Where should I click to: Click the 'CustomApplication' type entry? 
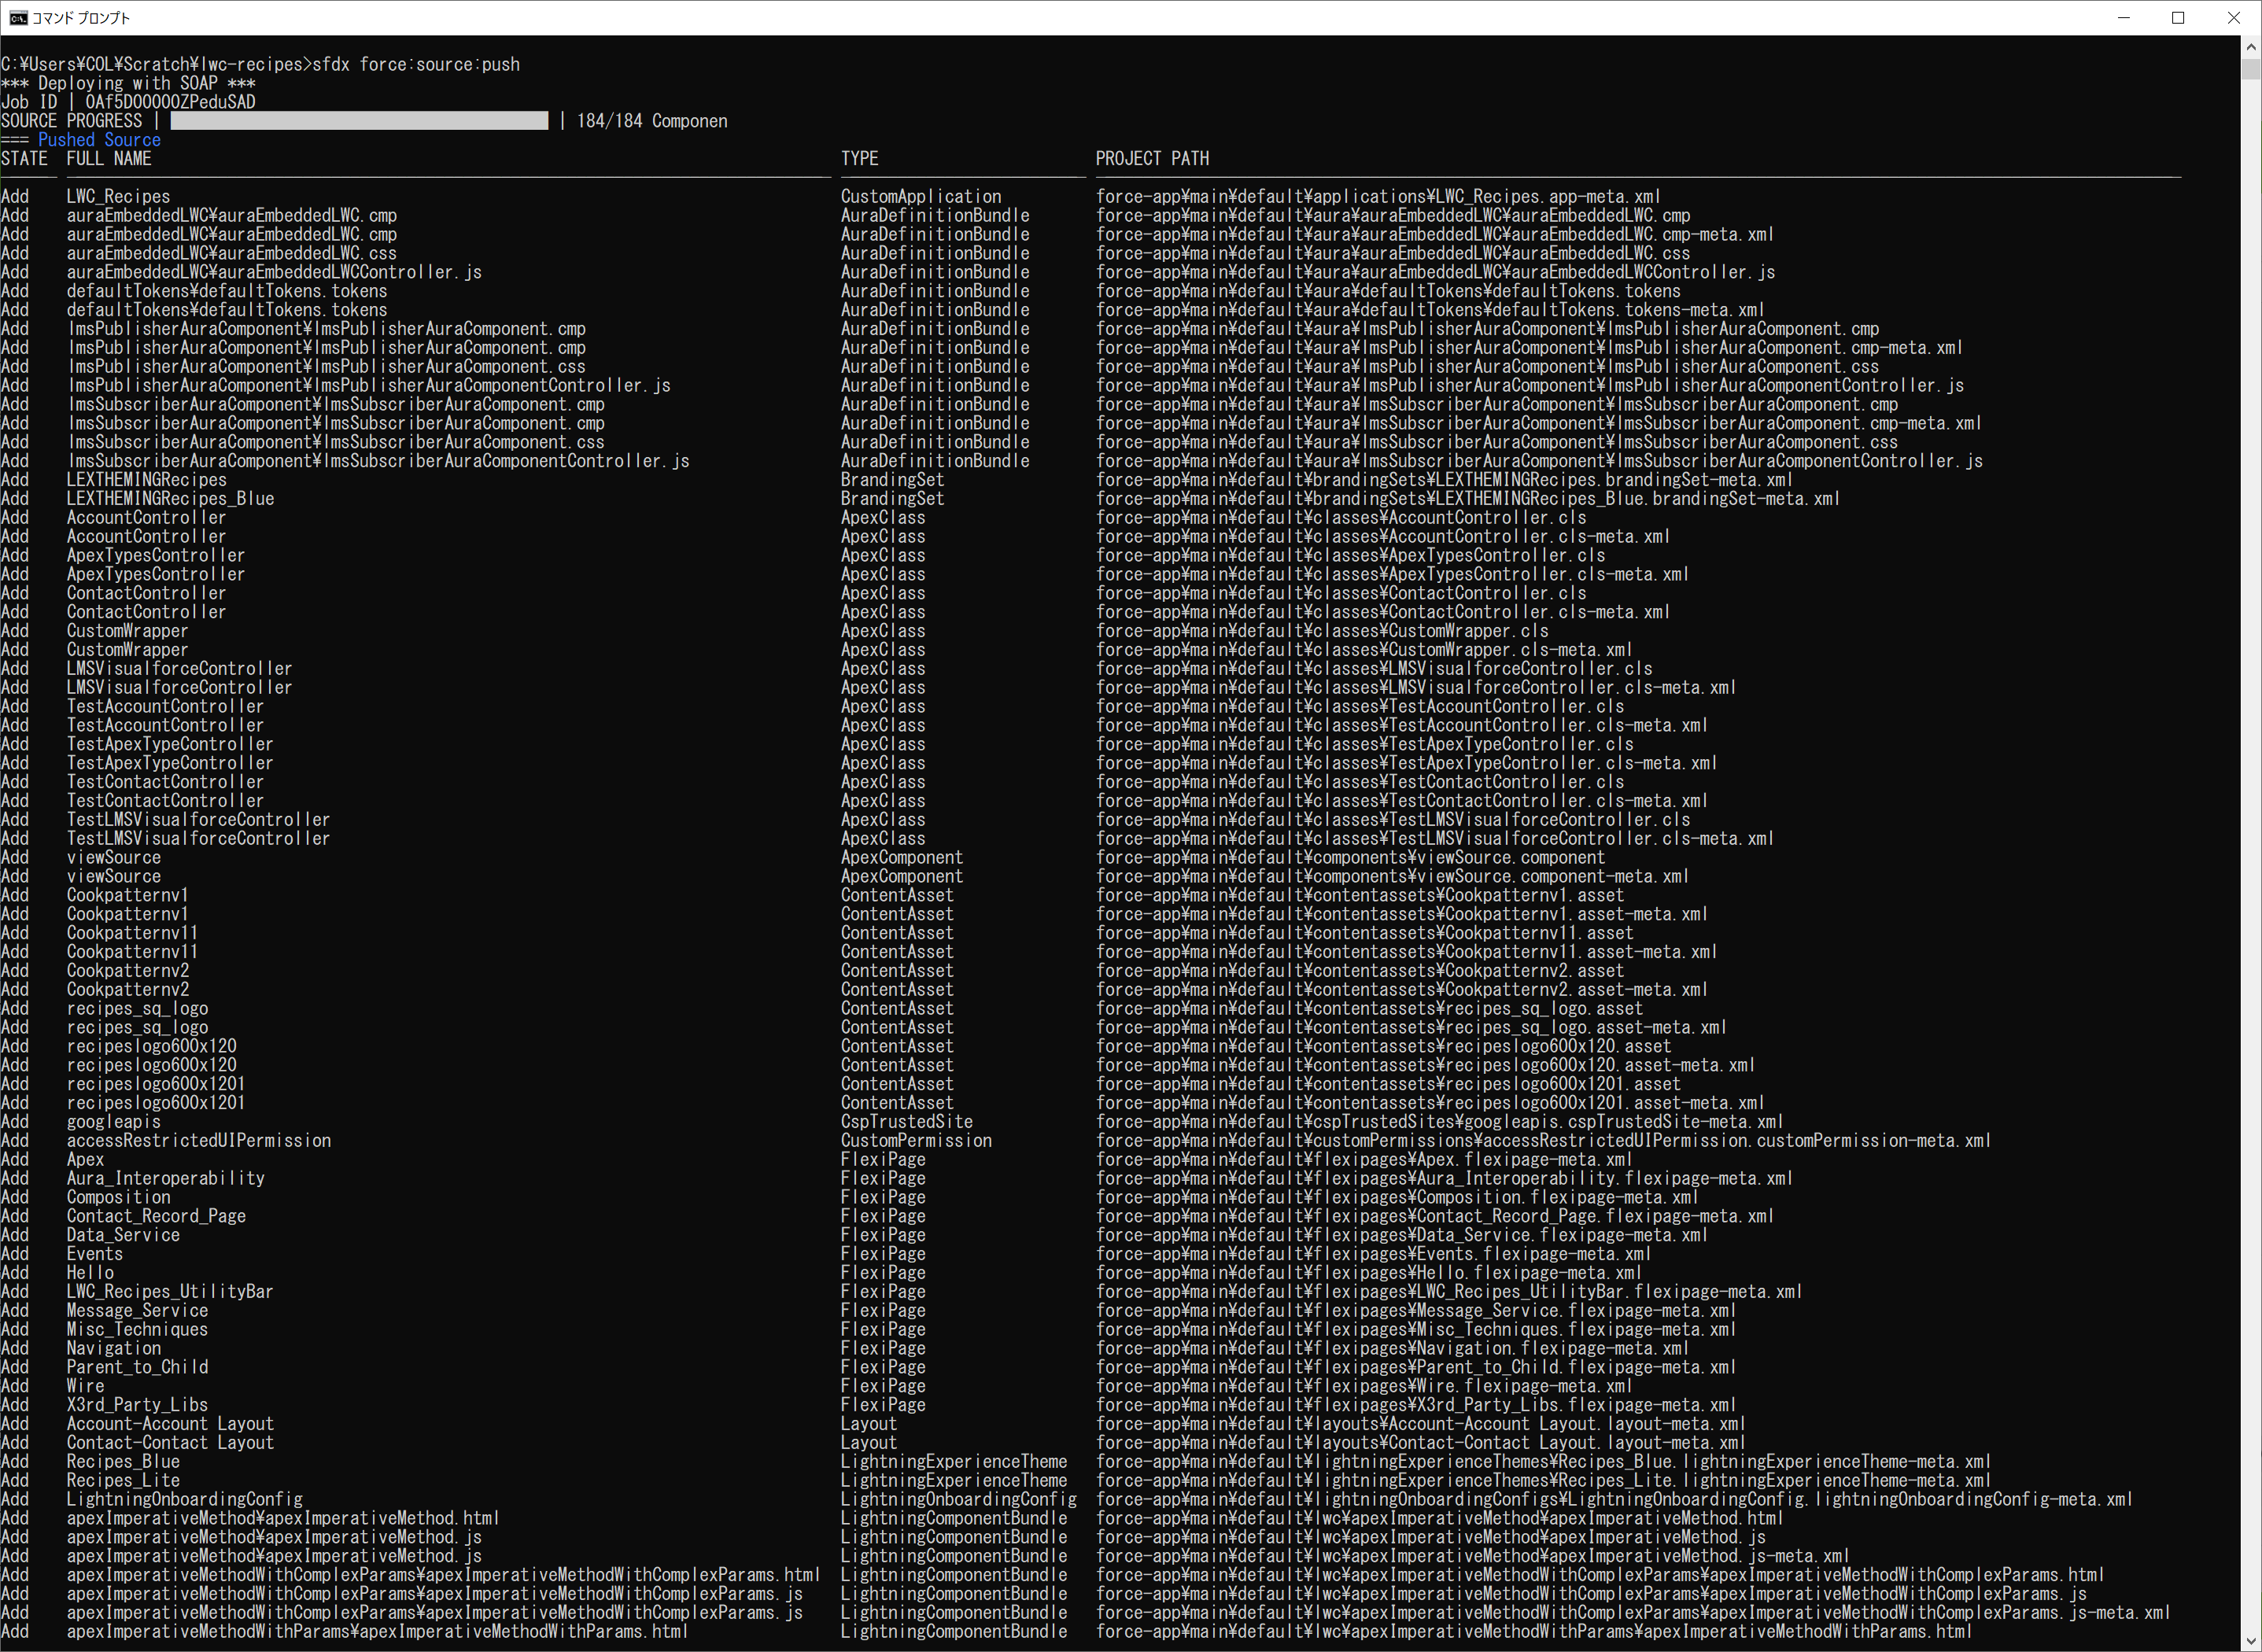(x=921, y=197)
